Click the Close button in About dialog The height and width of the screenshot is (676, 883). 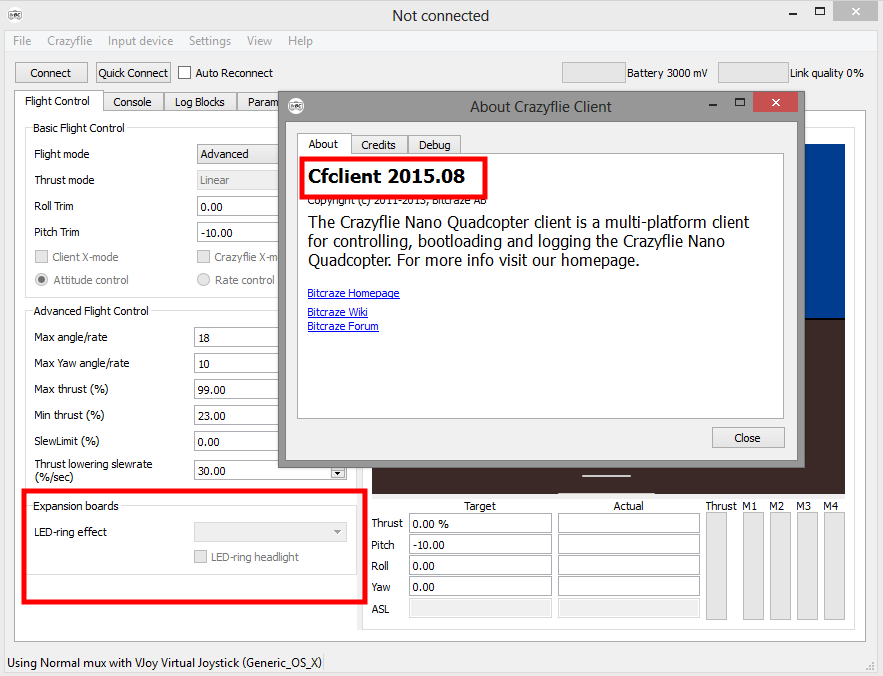point(747,438)
